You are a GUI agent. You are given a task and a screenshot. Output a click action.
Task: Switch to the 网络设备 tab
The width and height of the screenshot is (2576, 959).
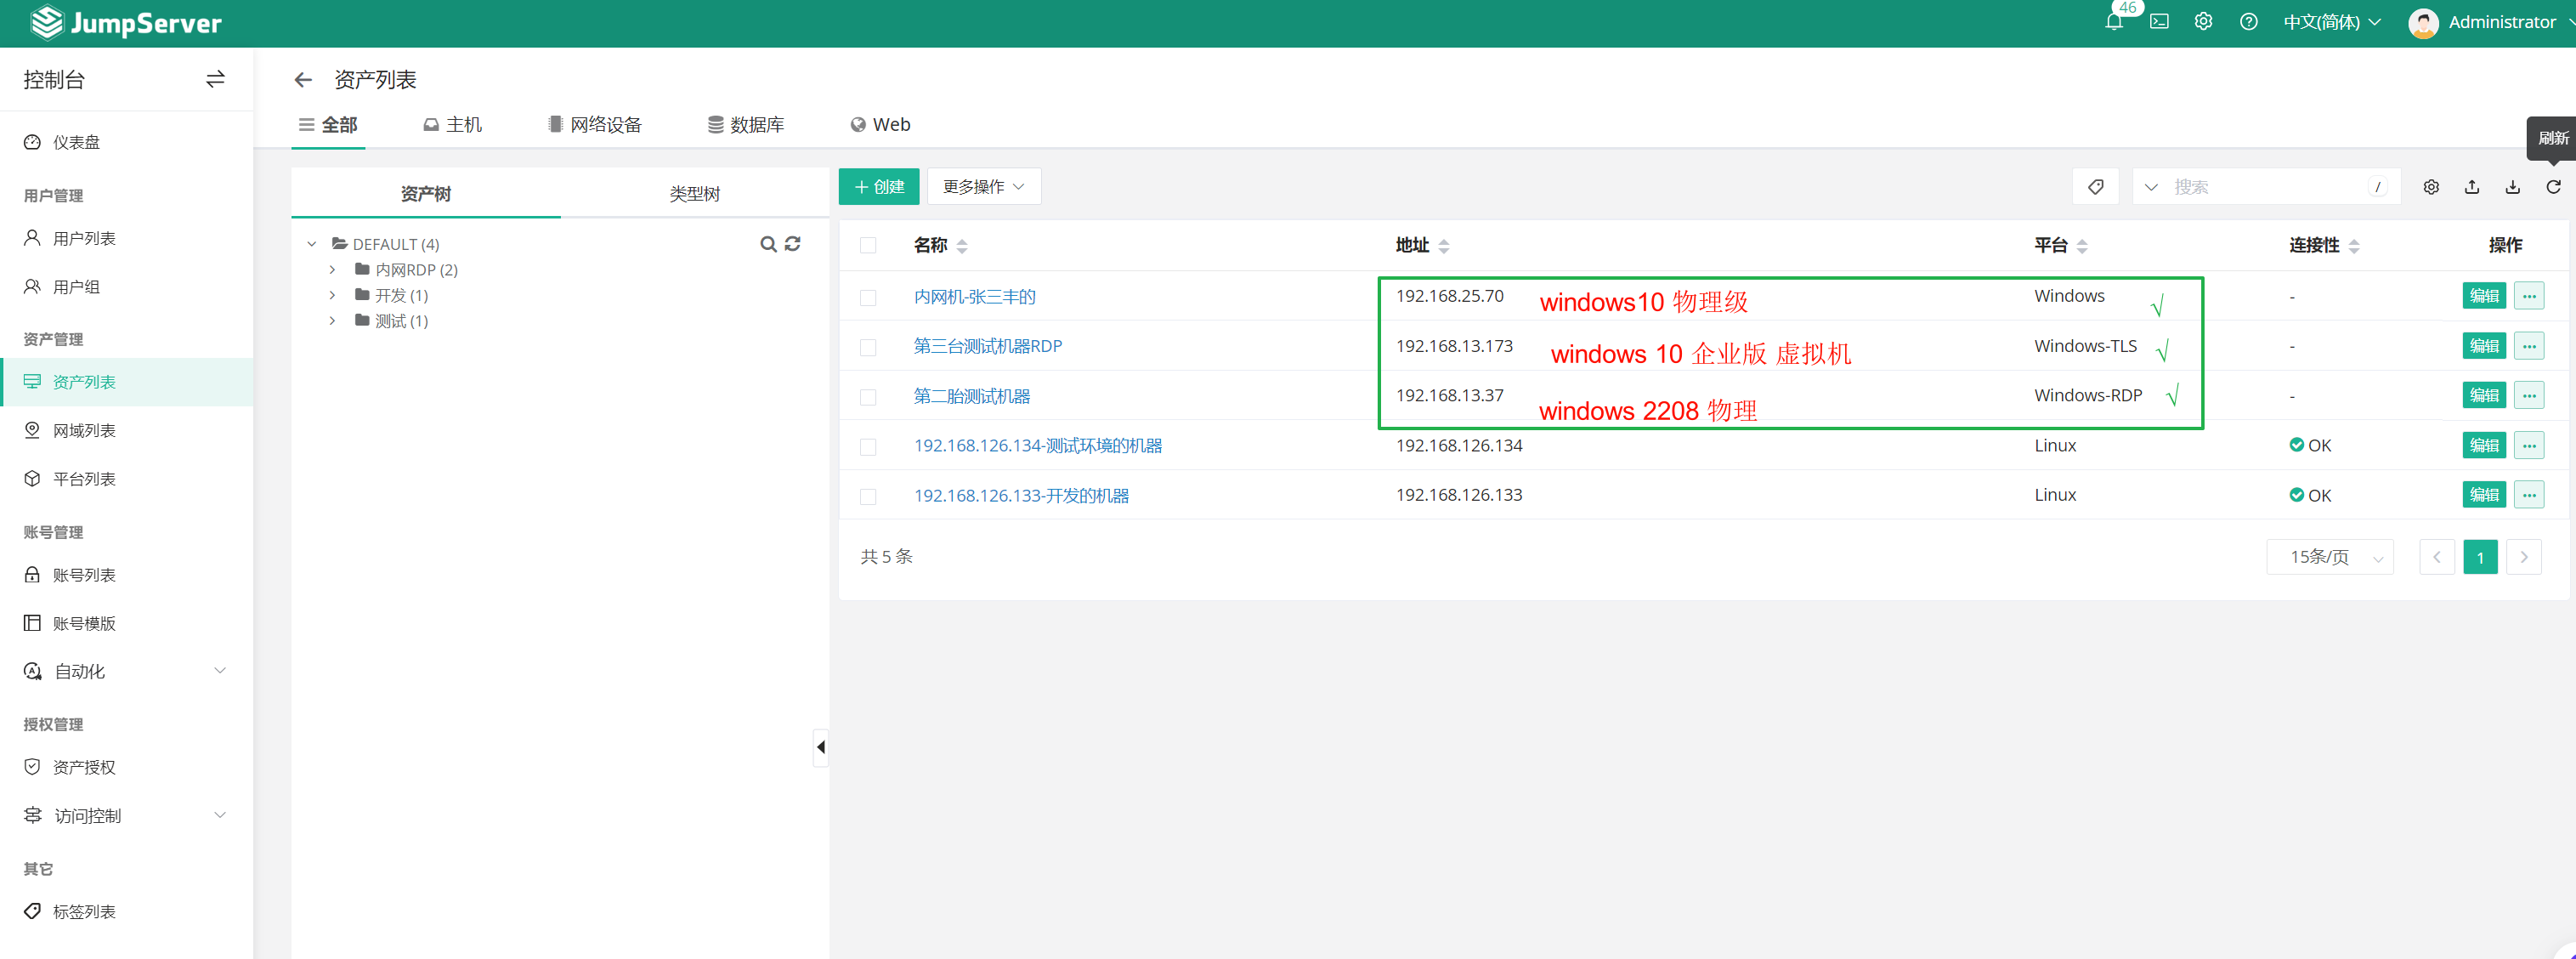click(x=595, y=125)
